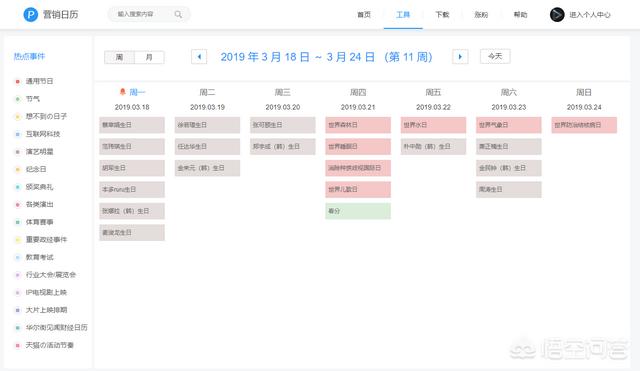Switch to 月 month view
The width and height of the screenshot is (640, 371).
(x=149, y=57)
